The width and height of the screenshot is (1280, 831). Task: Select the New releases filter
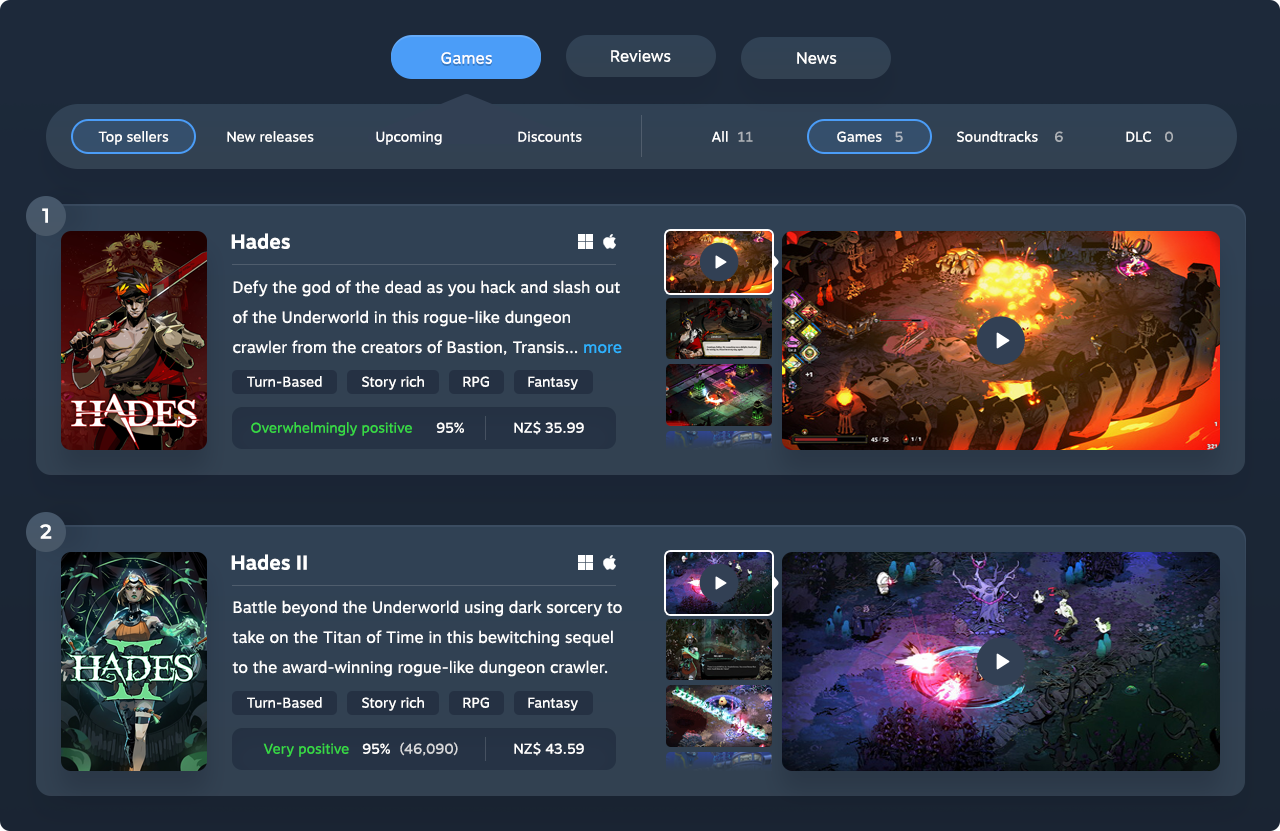tap(270, 137)
